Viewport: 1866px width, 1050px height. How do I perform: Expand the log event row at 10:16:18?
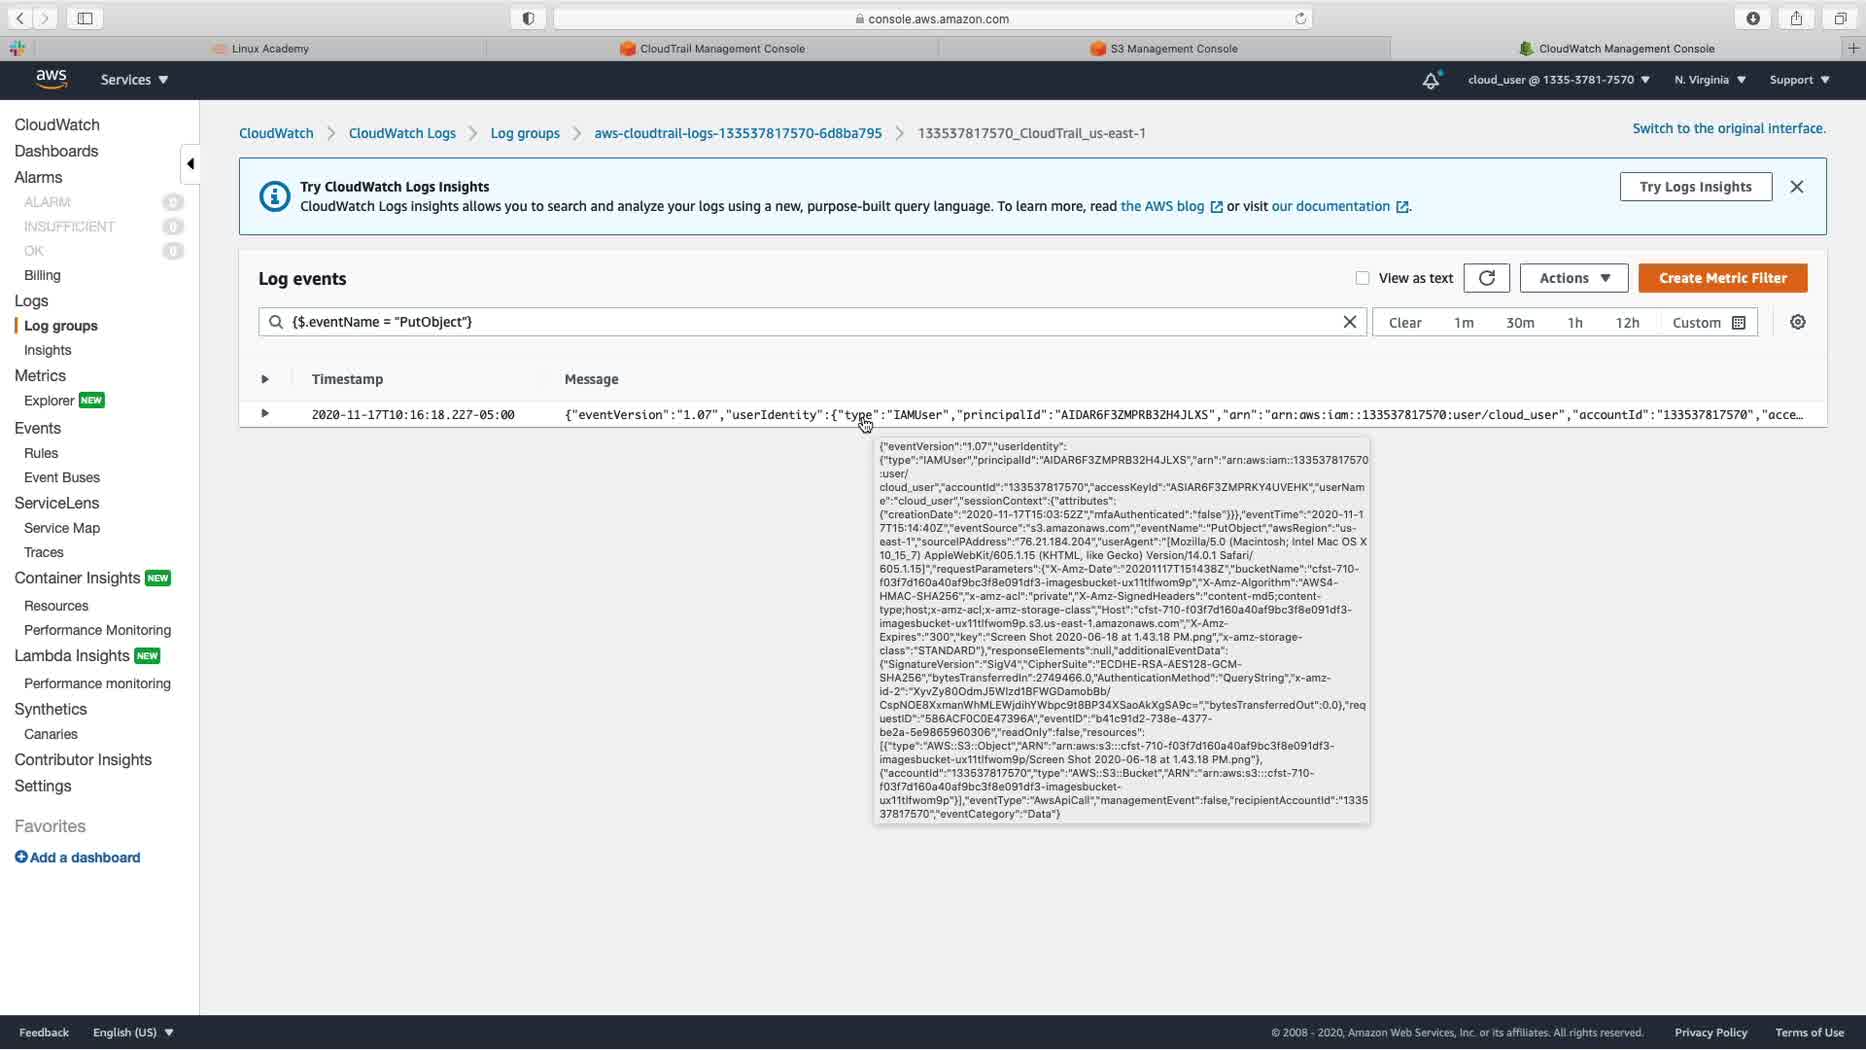pyautogui.click(x=265, y=413)
